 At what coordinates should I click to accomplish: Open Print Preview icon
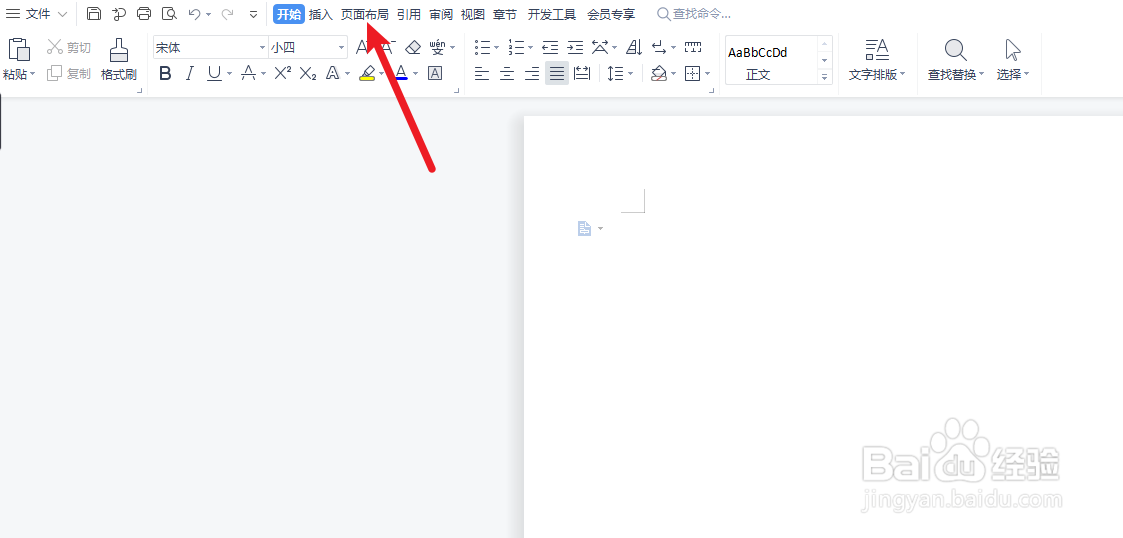point(169,14)
